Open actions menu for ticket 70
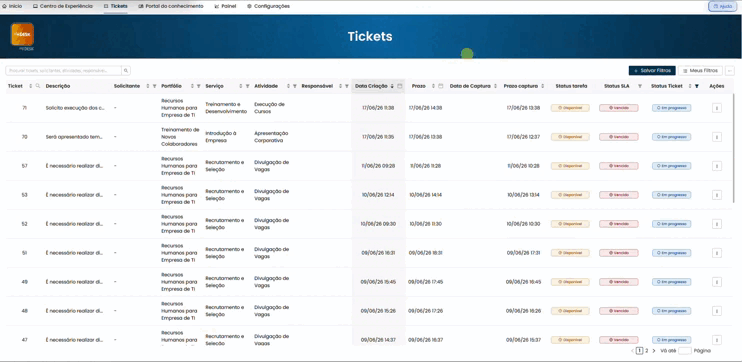This screenshot has width=742, height=362. 716,137
